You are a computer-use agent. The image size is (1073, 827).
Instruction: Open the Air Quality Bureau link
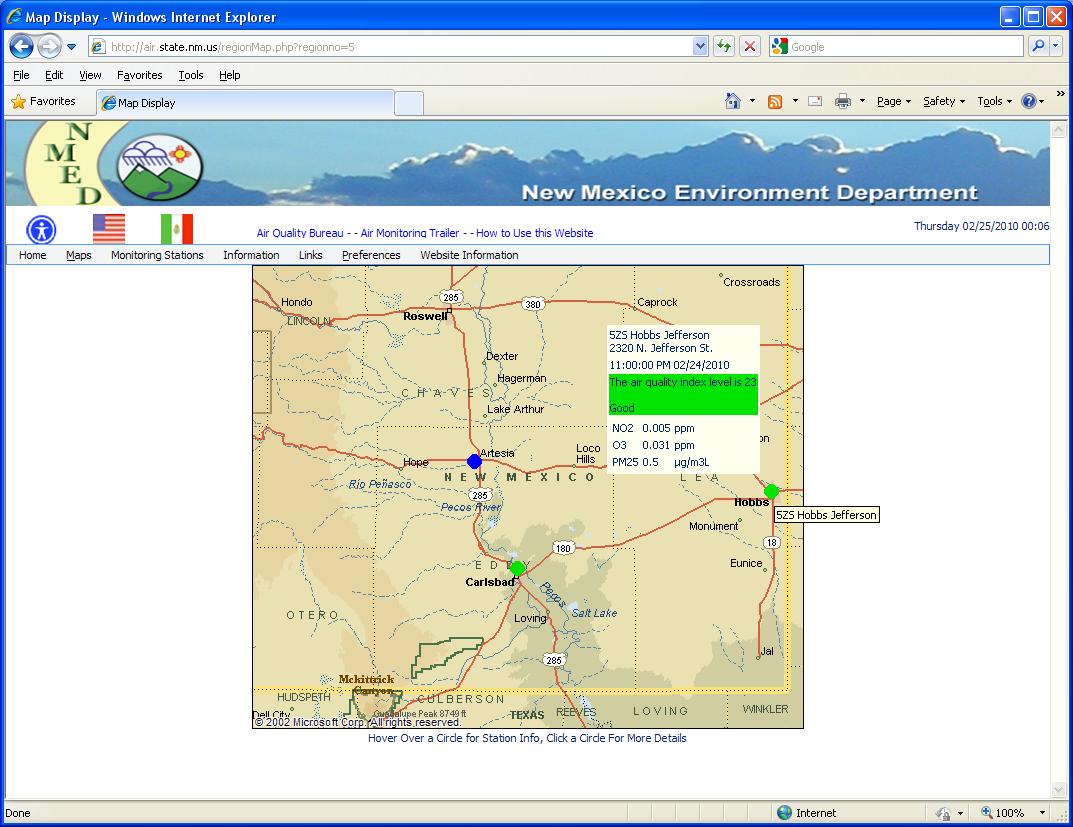point(299,233)
